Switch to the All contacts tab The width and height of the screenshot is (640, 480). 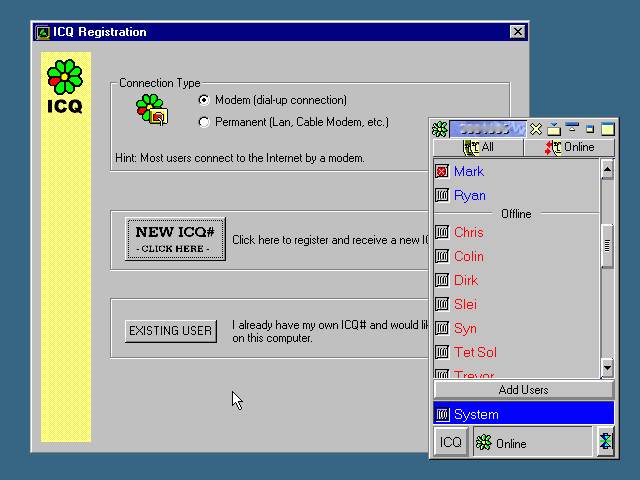point(478,147)
